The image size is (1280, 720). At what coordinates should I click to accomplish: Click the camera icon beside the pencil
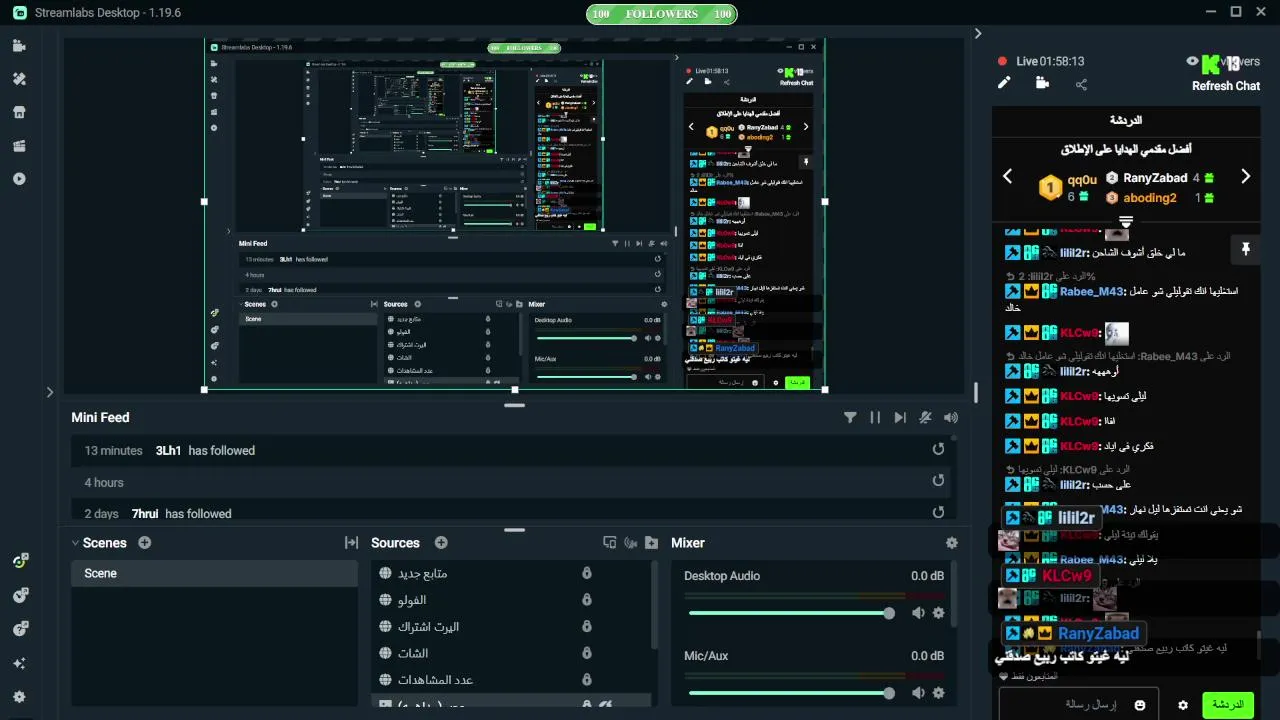[x=1042, y=83]
